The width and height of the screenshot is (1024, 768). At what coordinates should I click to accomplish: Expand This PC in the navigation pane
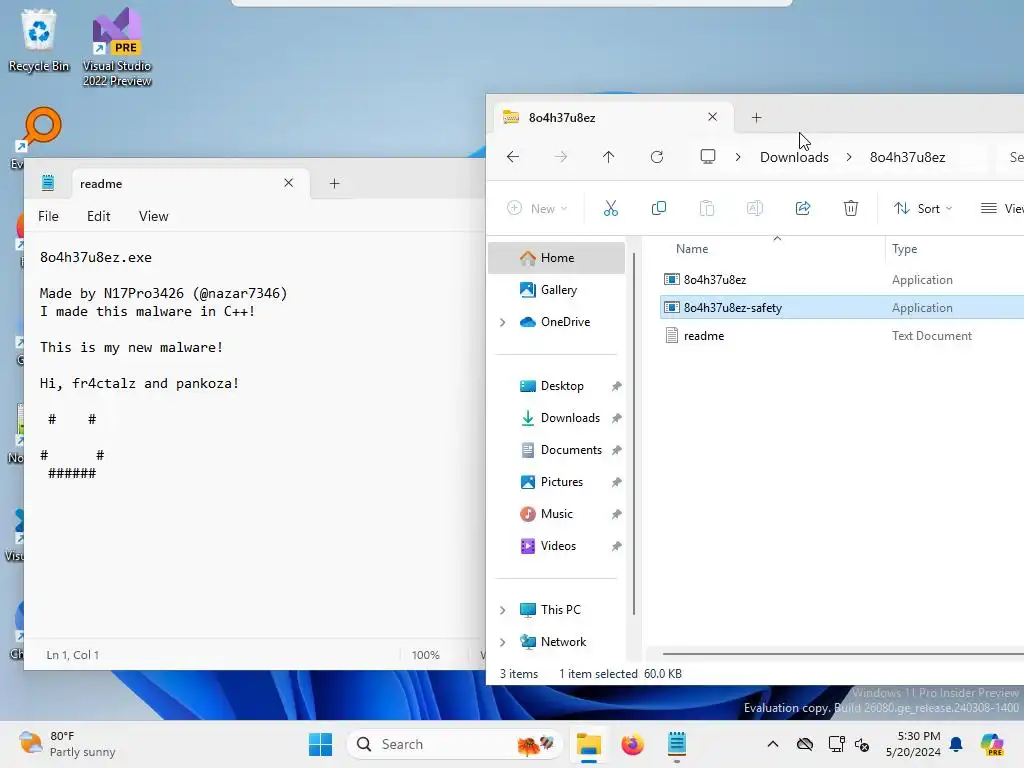(502, 610)
